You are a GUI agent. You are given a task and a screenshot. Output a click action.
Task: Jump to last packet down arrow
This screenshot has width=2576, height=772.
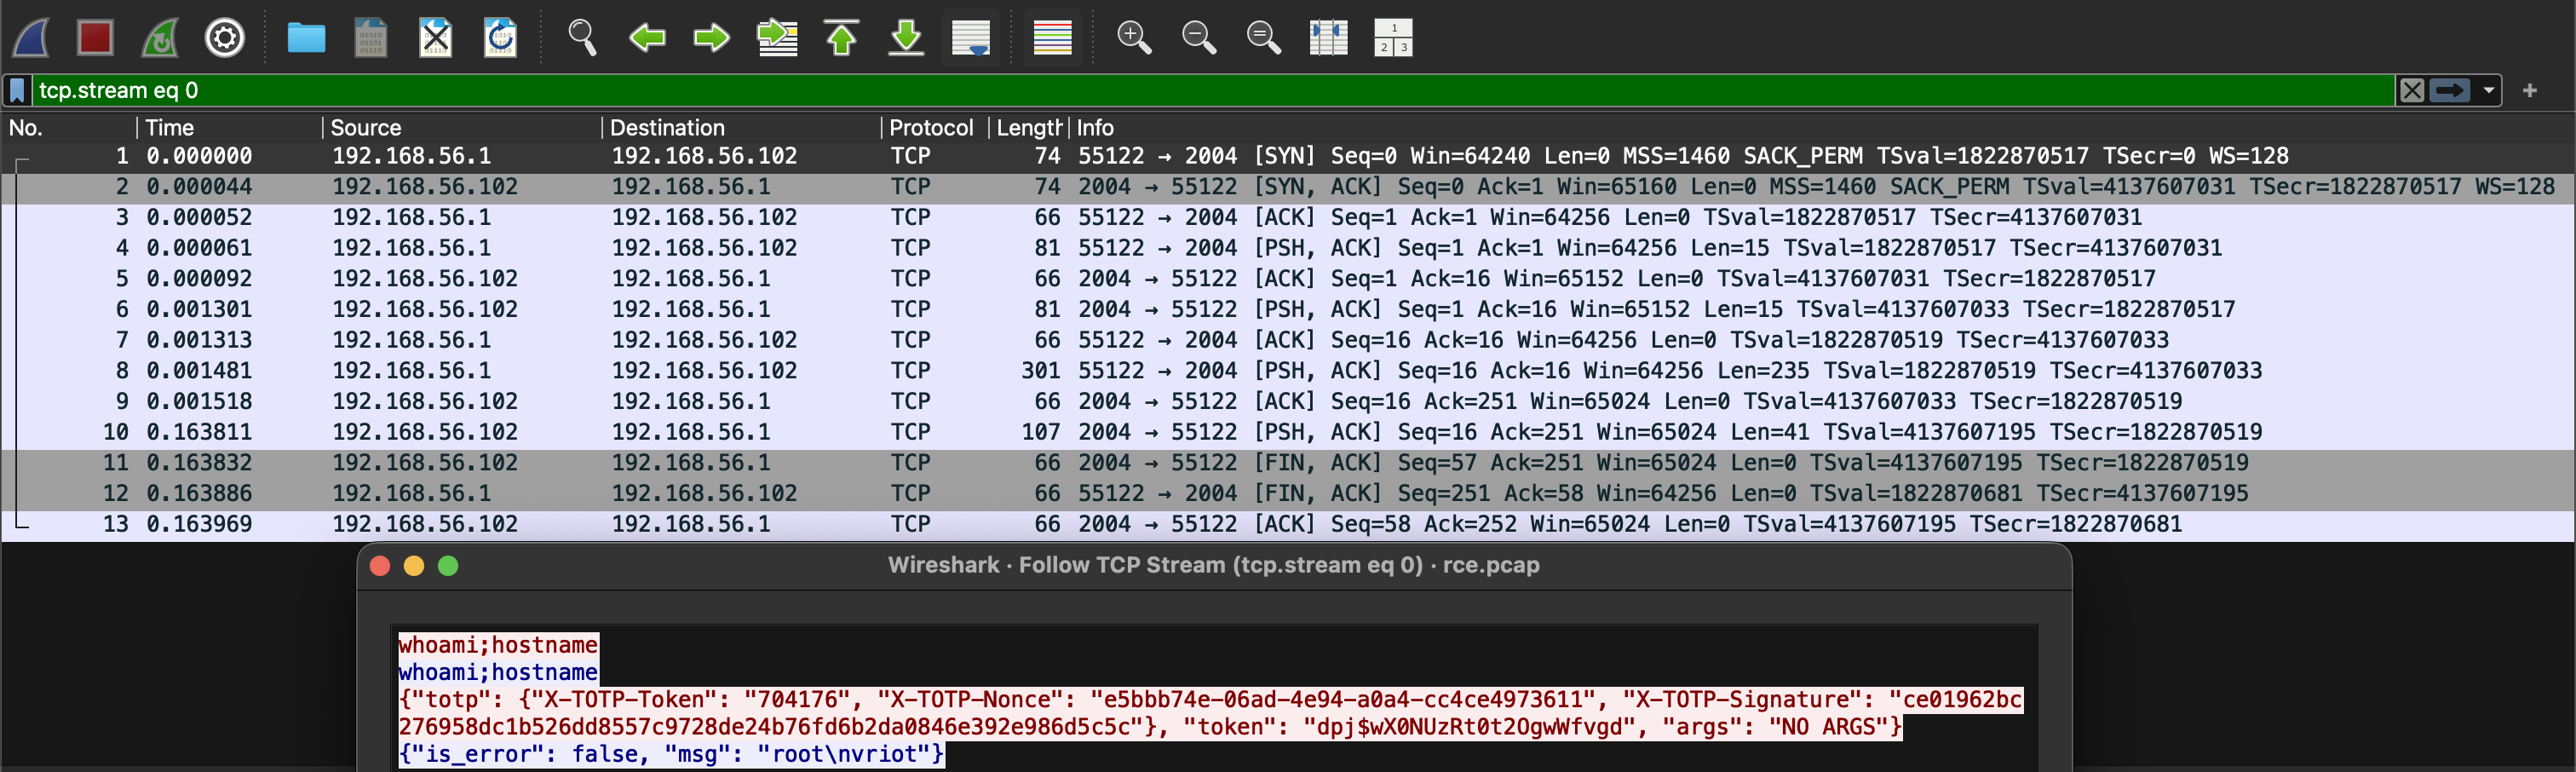tap(906, 38)
